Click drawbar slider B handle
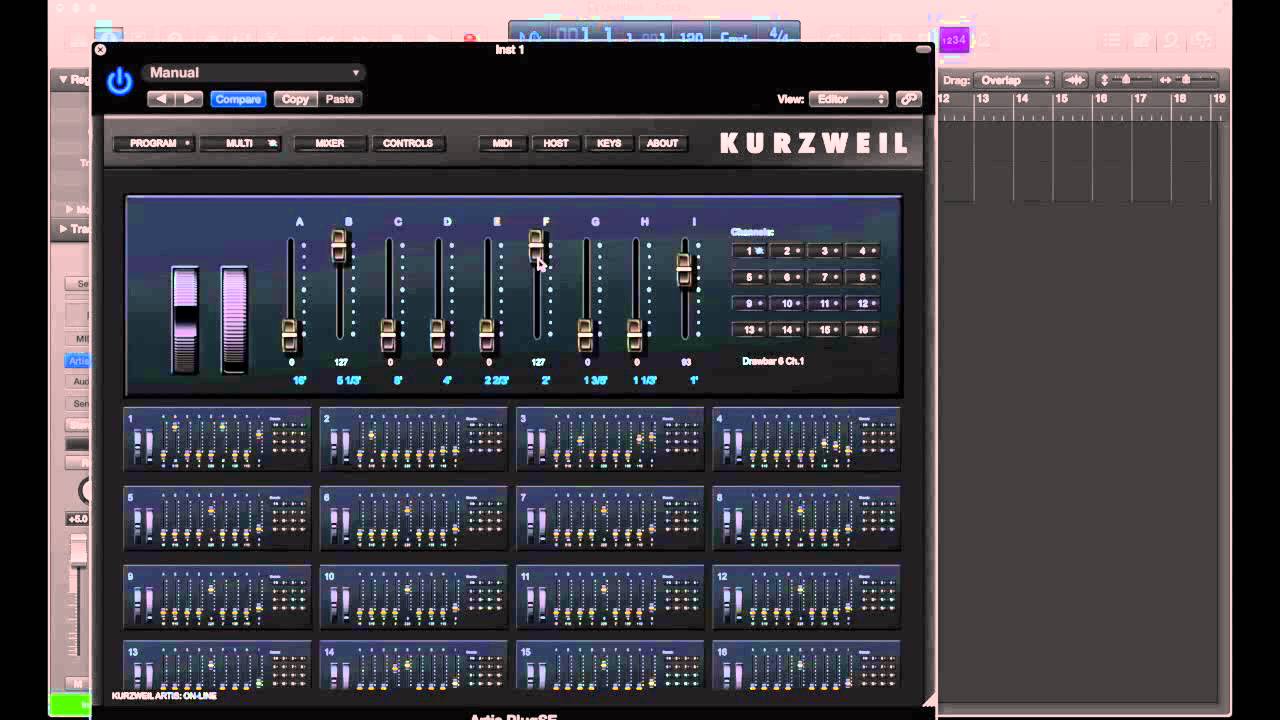 pyautogui.click(x=339, y=246)
